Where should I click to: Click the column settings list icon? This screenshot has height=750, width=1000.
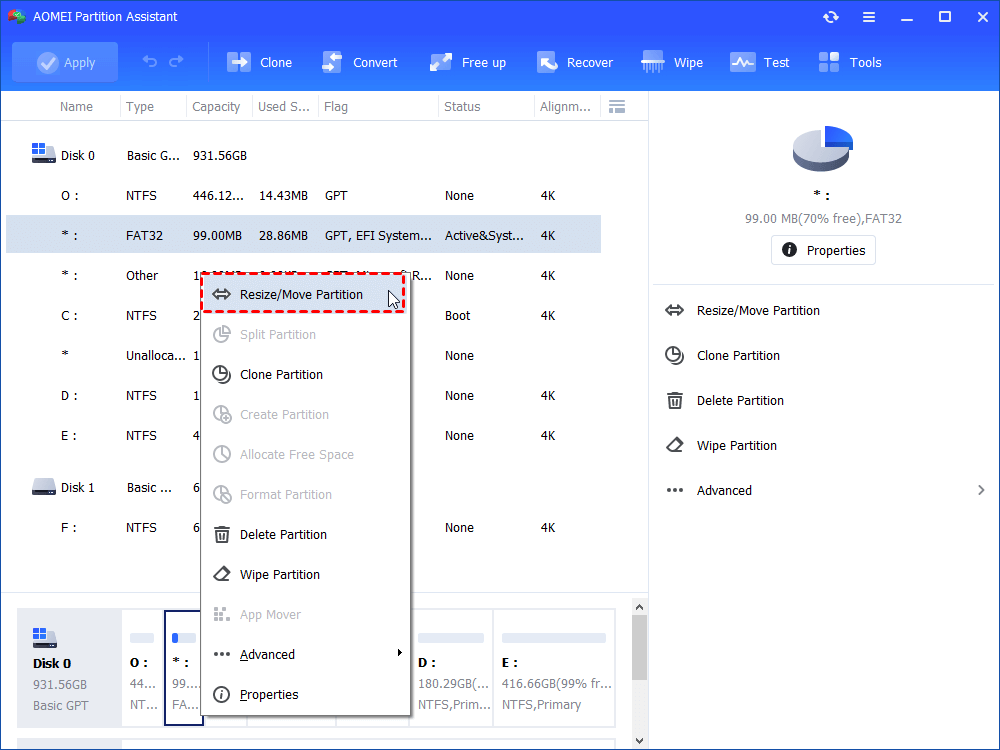[617, 107]
